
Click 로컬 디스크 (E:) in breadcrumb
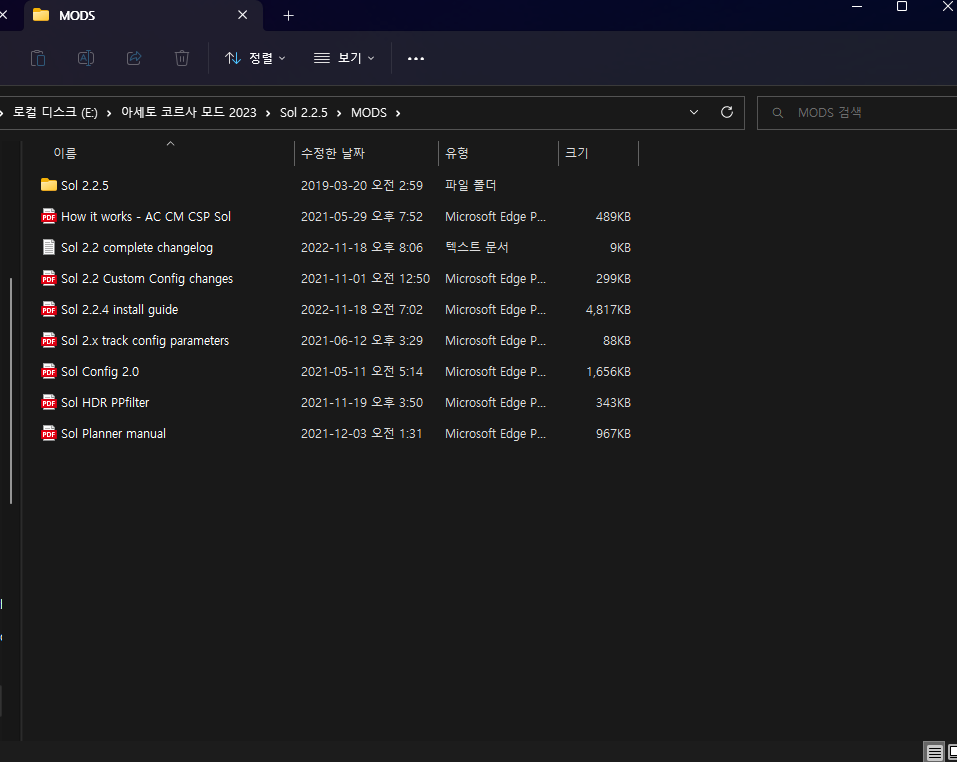(56, 112)
